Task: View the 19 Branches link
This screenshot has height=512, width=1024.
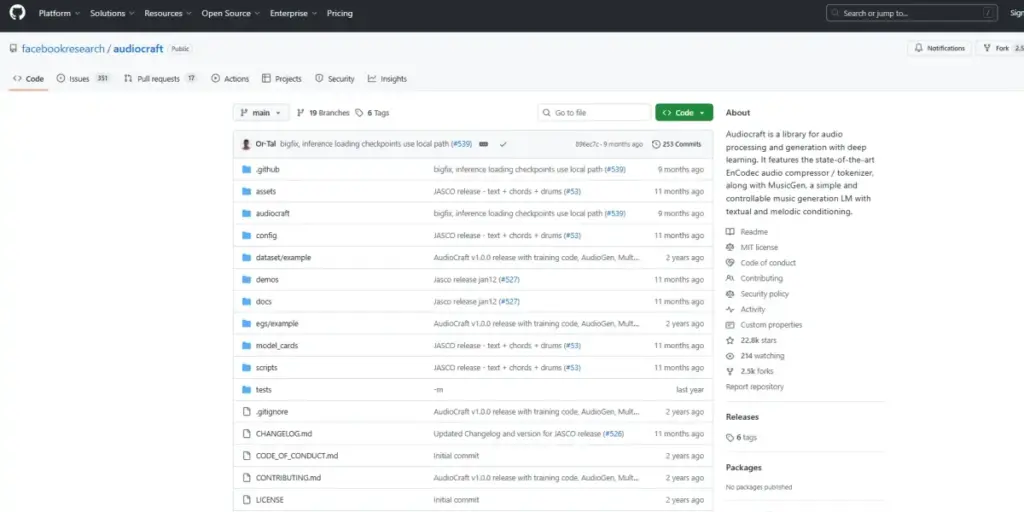Action: pyautogui.click(x=323, y=112)
